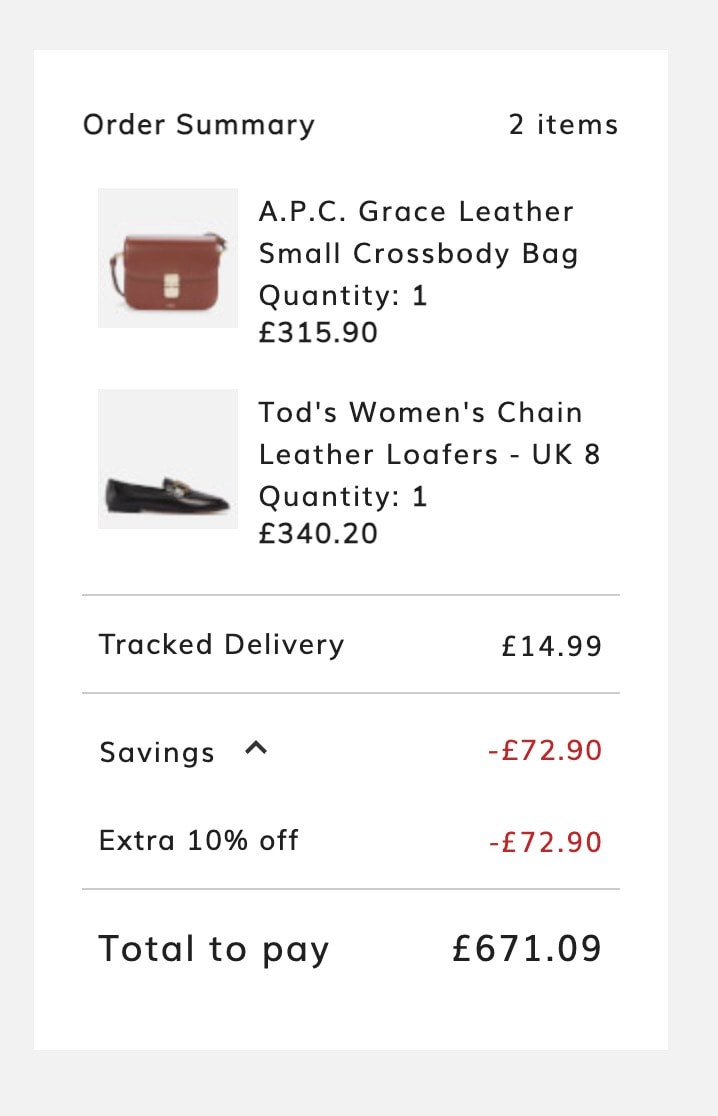Click the loafers' Quantity: 1 text
718x1116 pixels.
(x=343, y=497)
